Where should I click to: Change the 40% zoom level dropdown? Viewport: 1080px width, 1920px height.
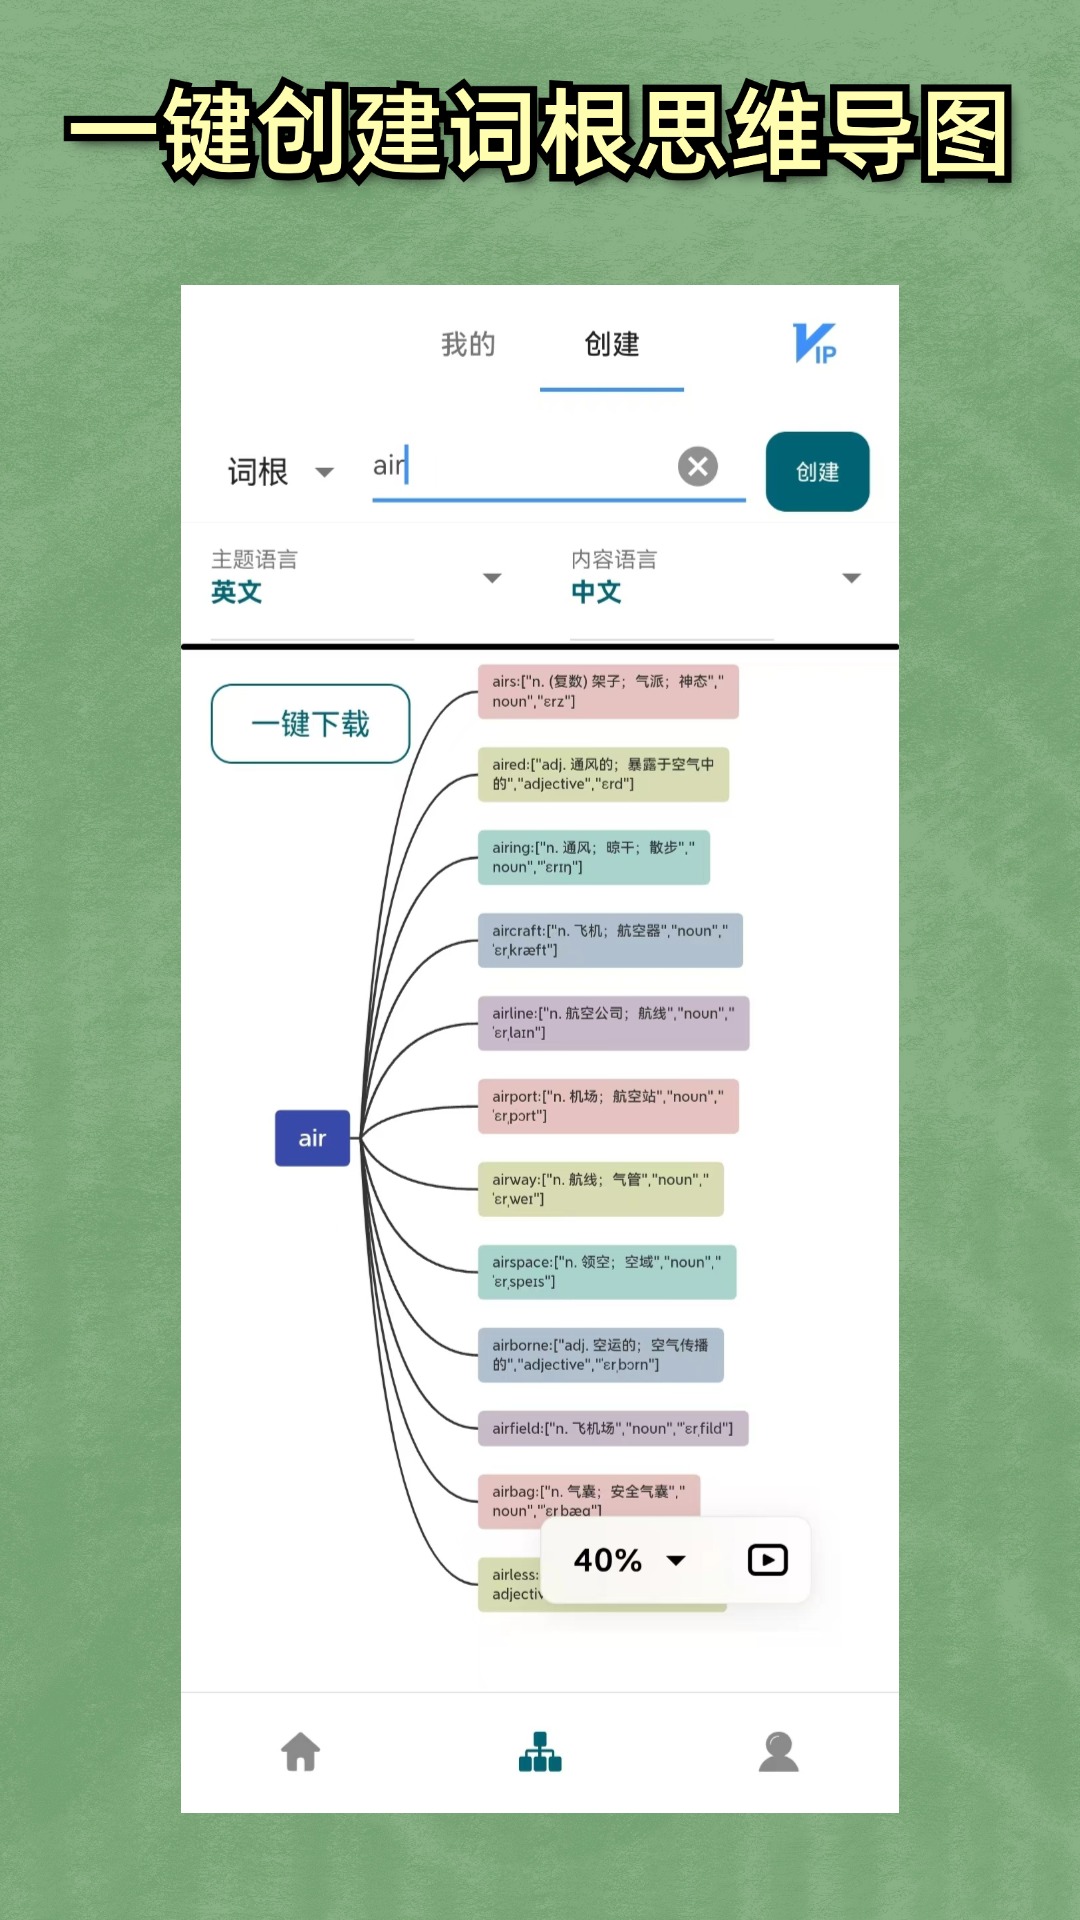point(630,1560)
